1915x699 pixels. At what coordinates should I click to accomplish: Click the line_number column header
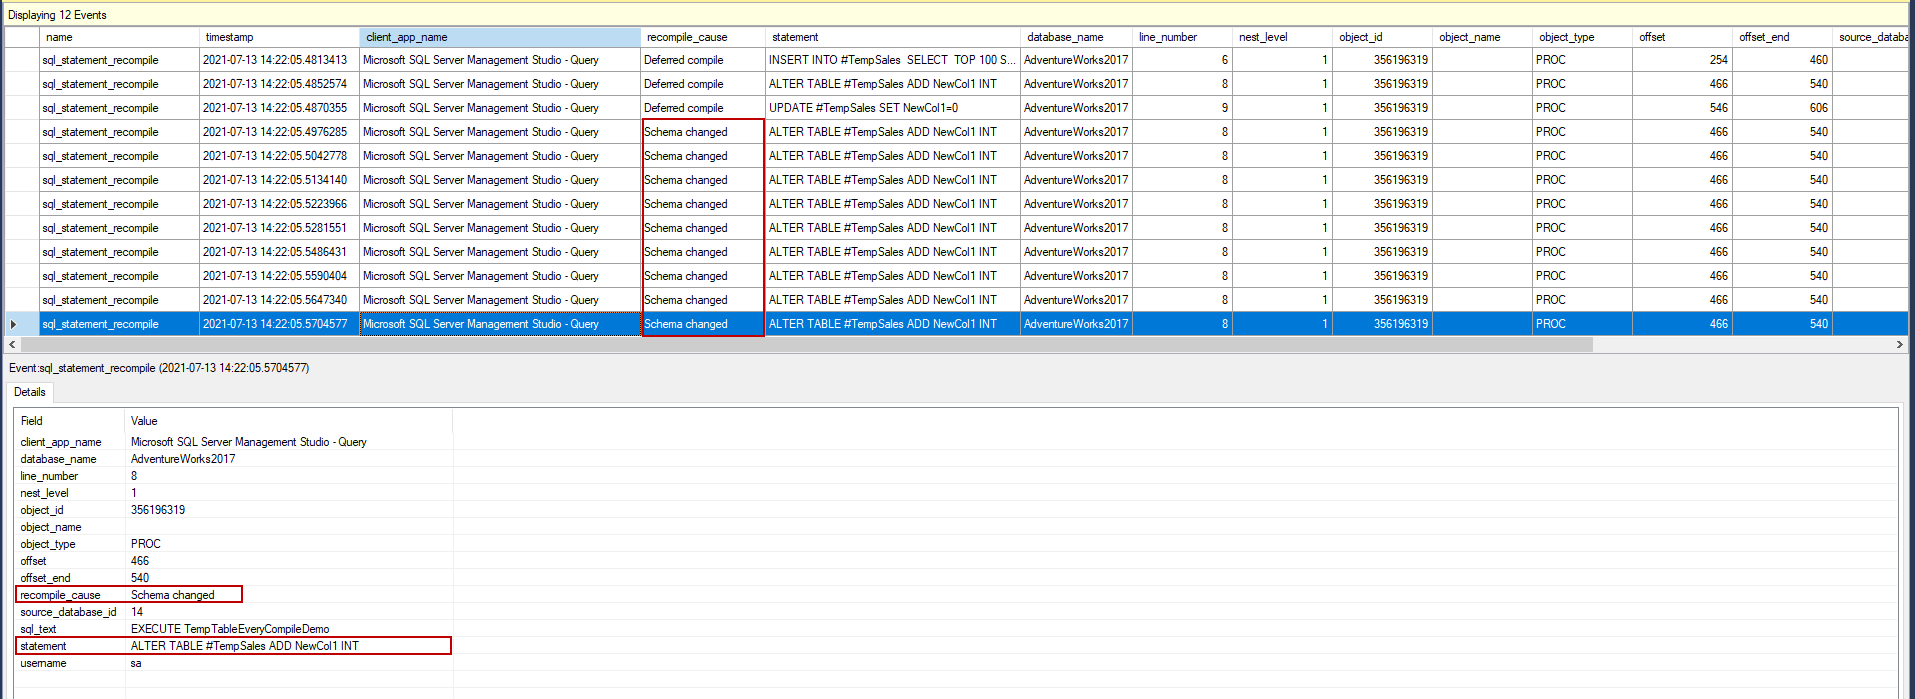[1182, 37]
